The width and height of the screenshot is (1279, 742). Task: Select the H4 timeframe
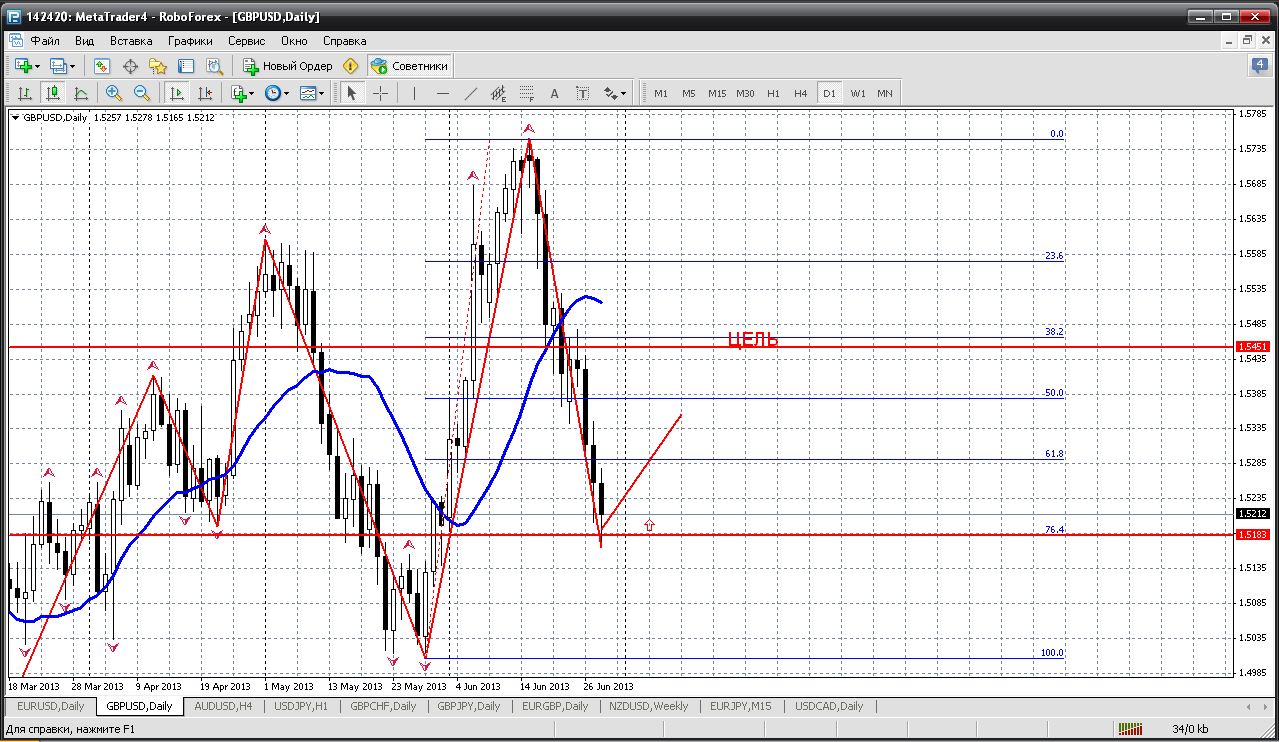[801, 93]
